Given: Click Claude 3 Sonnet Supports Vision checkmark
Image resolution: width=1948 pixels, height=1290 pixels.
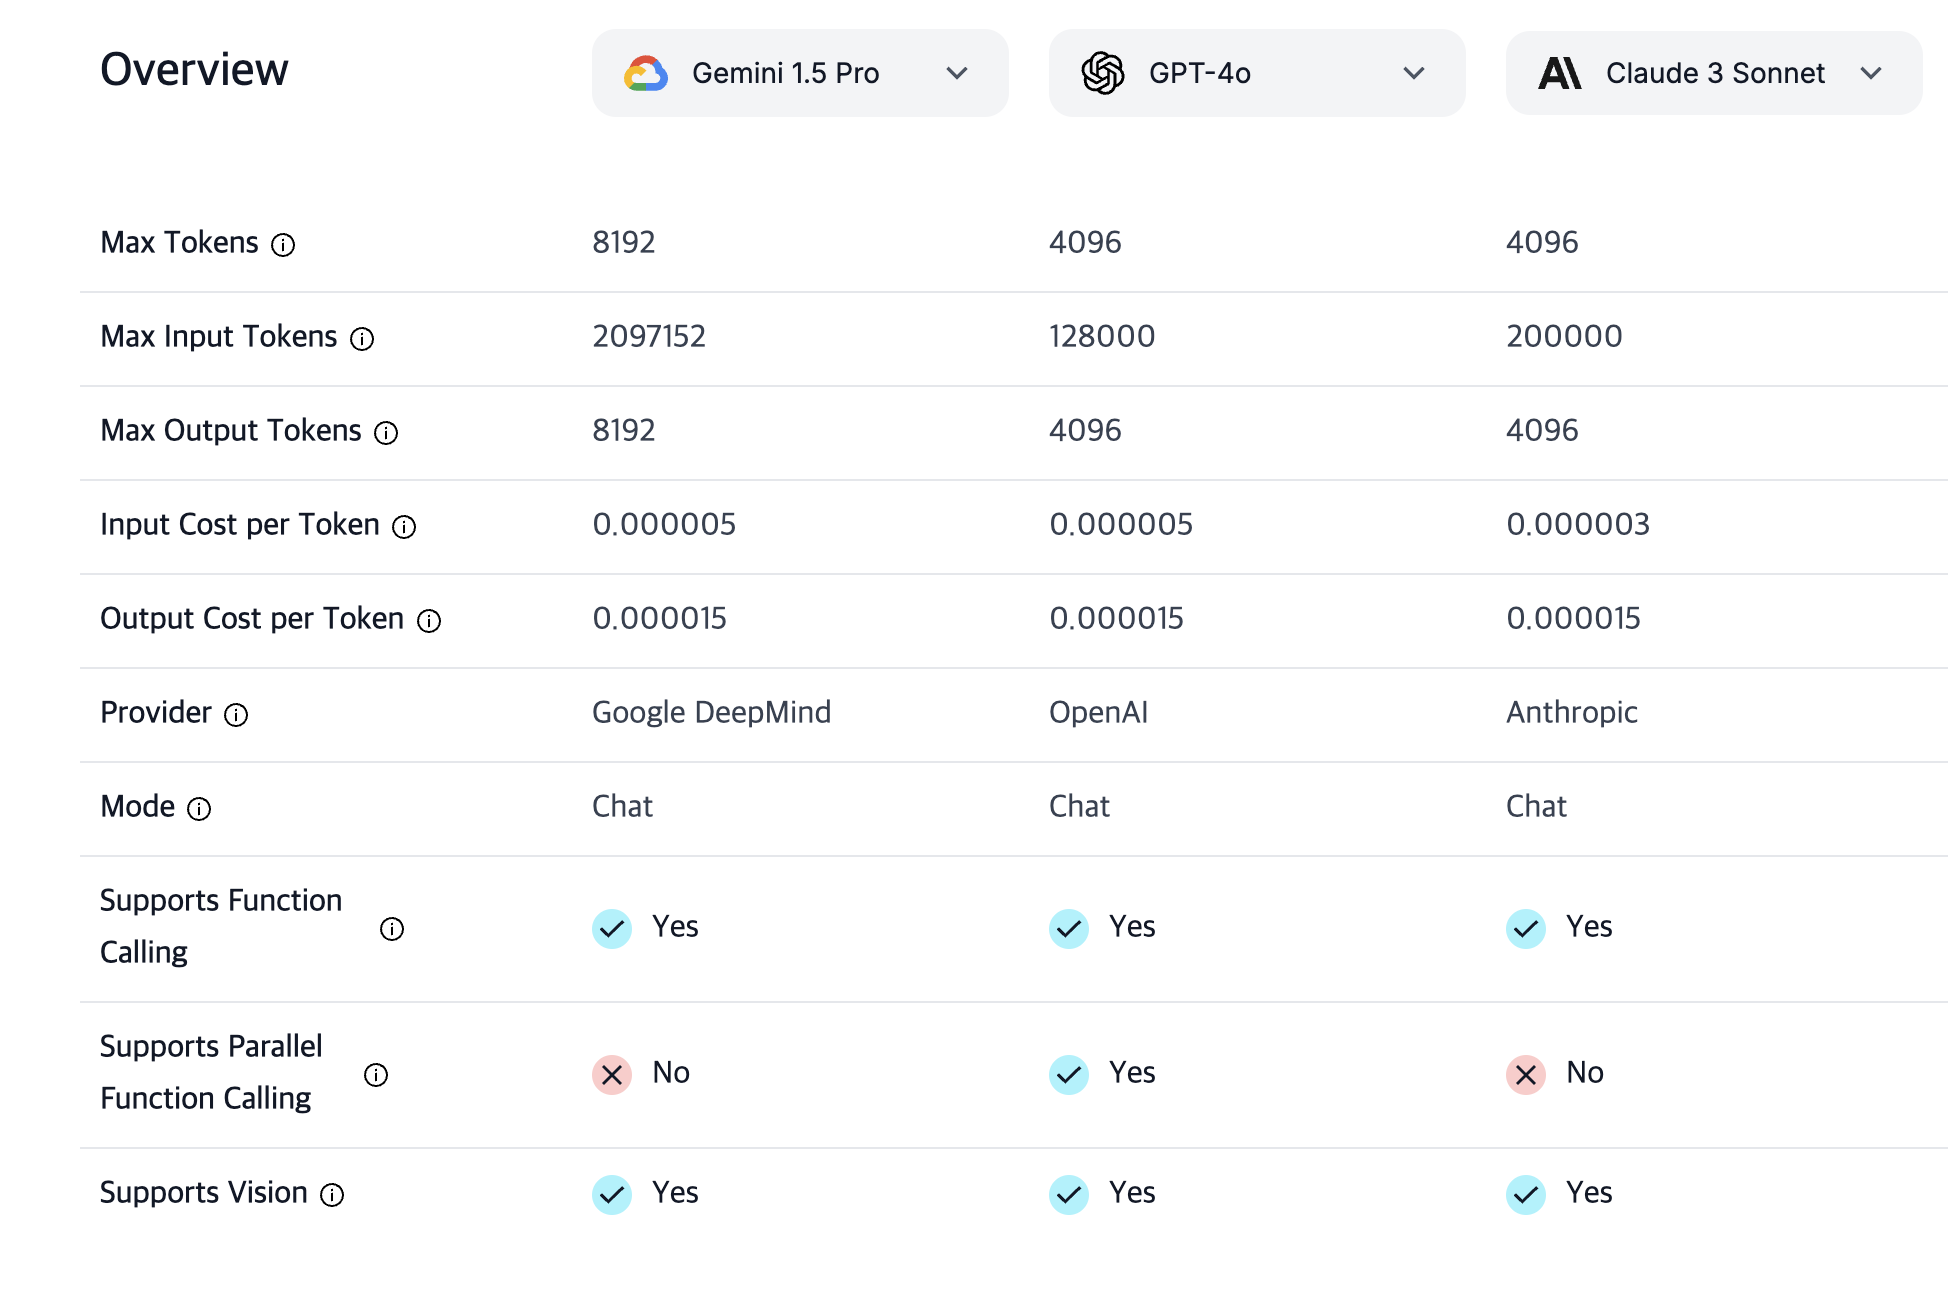Looking at the screenshot, I should pyautogui.click(x=1526, y=1195).
